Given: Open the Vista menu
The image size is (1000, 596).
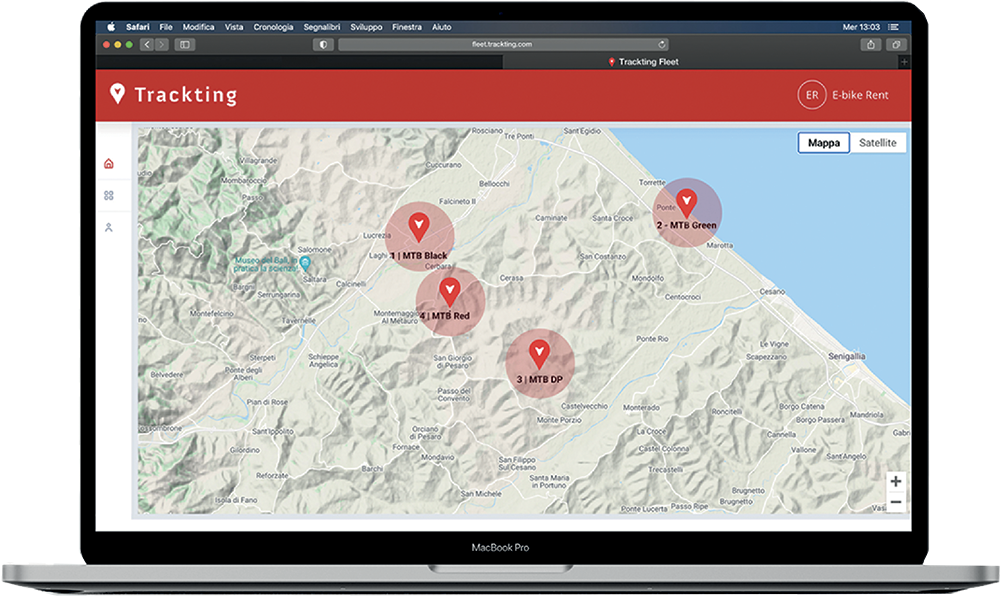Looking at the screenshot, I should (234, 27).
